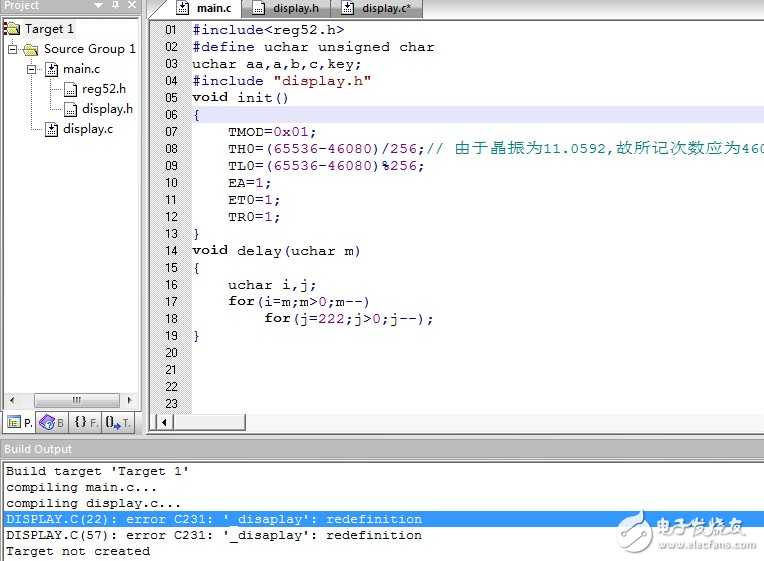Click the #include<reg52.h> code line
The height and width of the screenshot is (561, 764).
click(x=268, y=30)
